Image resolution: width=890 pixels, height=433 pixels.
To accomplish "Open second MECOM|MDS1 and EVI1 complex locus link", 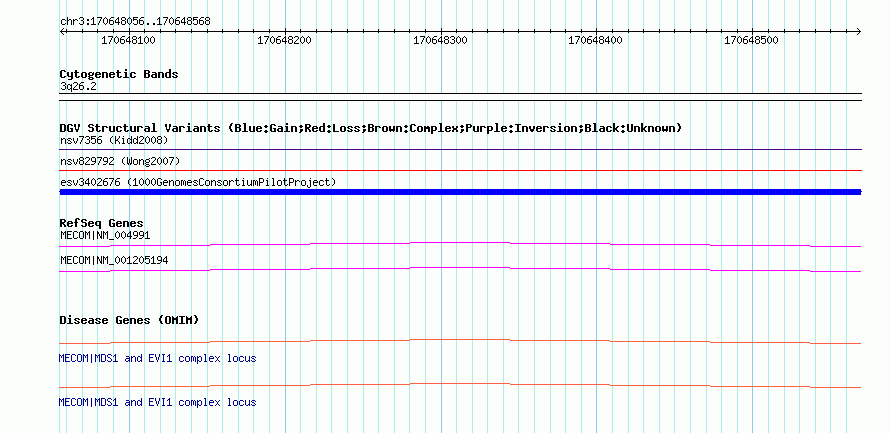I will pos(157,402).
